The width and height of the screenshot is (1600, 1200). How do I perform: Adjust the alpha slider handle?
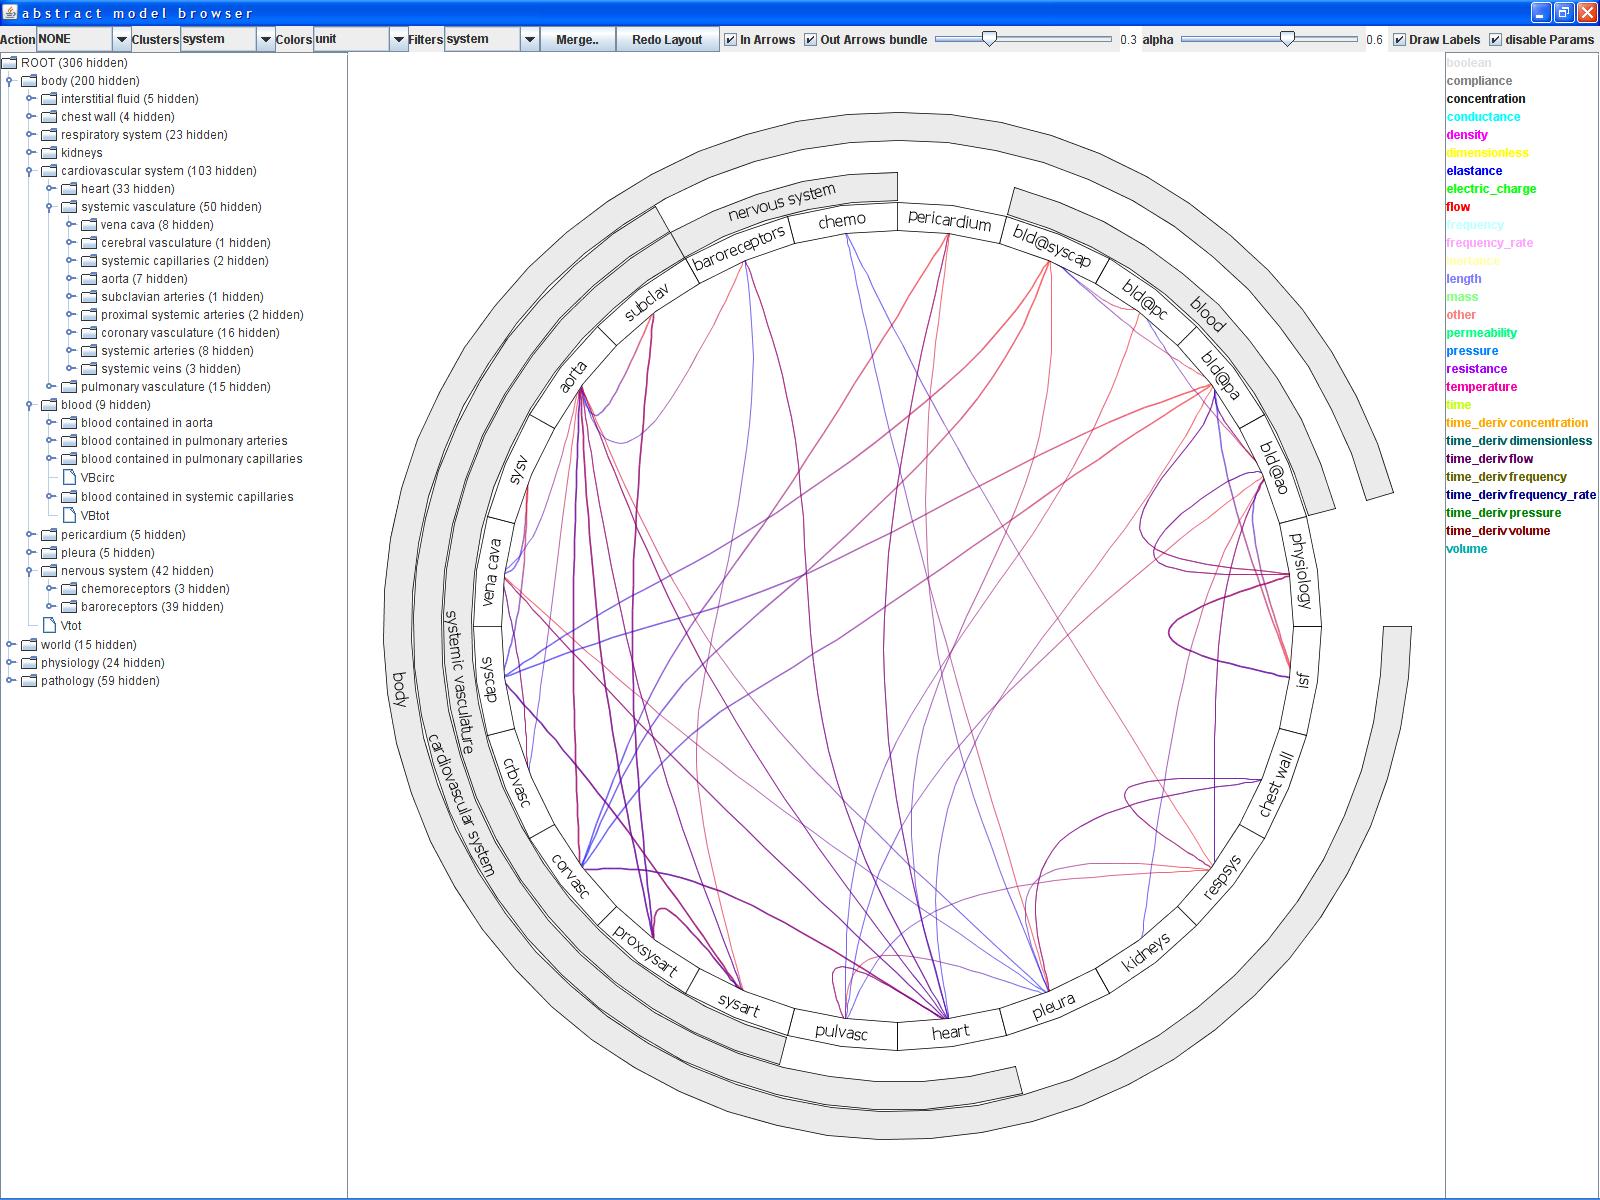(x=1288, y=39)
